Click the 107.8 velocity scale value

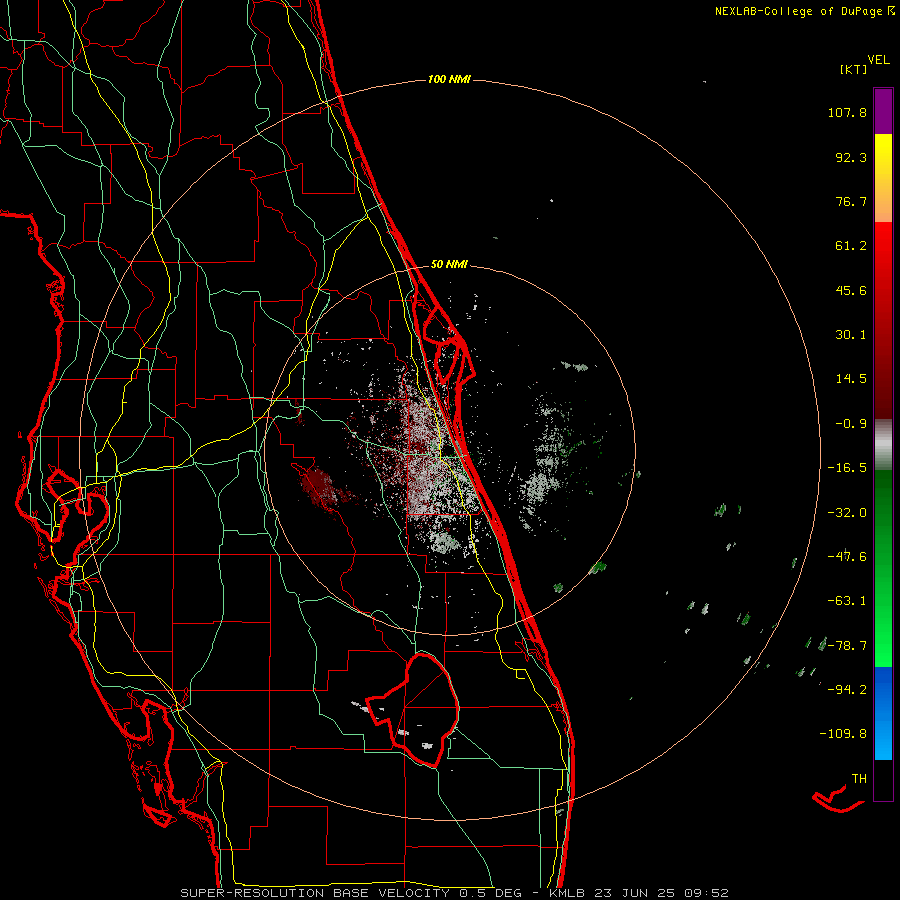847,112
